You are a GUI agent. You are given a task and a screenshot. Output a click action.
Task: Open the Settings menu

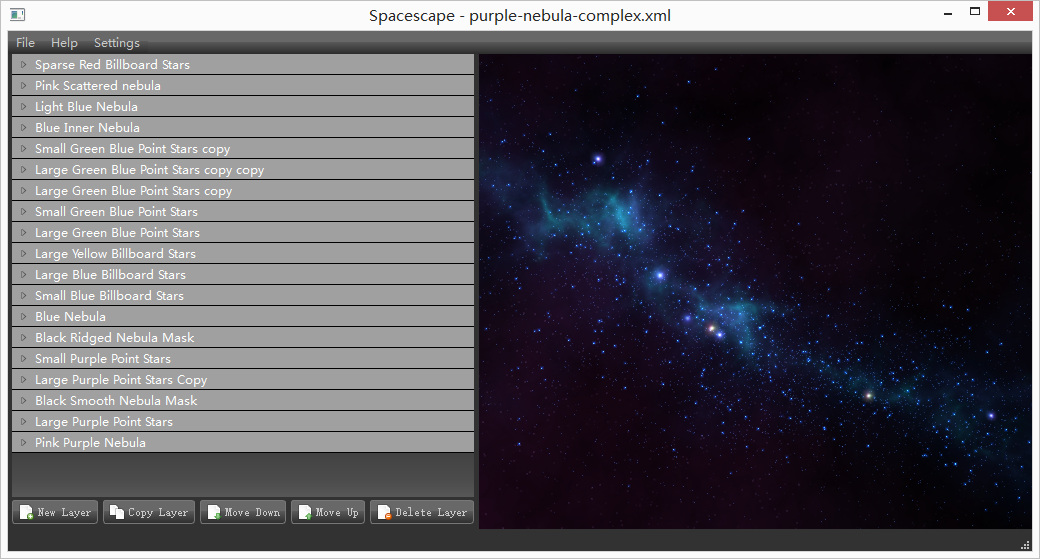pyautogui.click(x=117, y=42)
